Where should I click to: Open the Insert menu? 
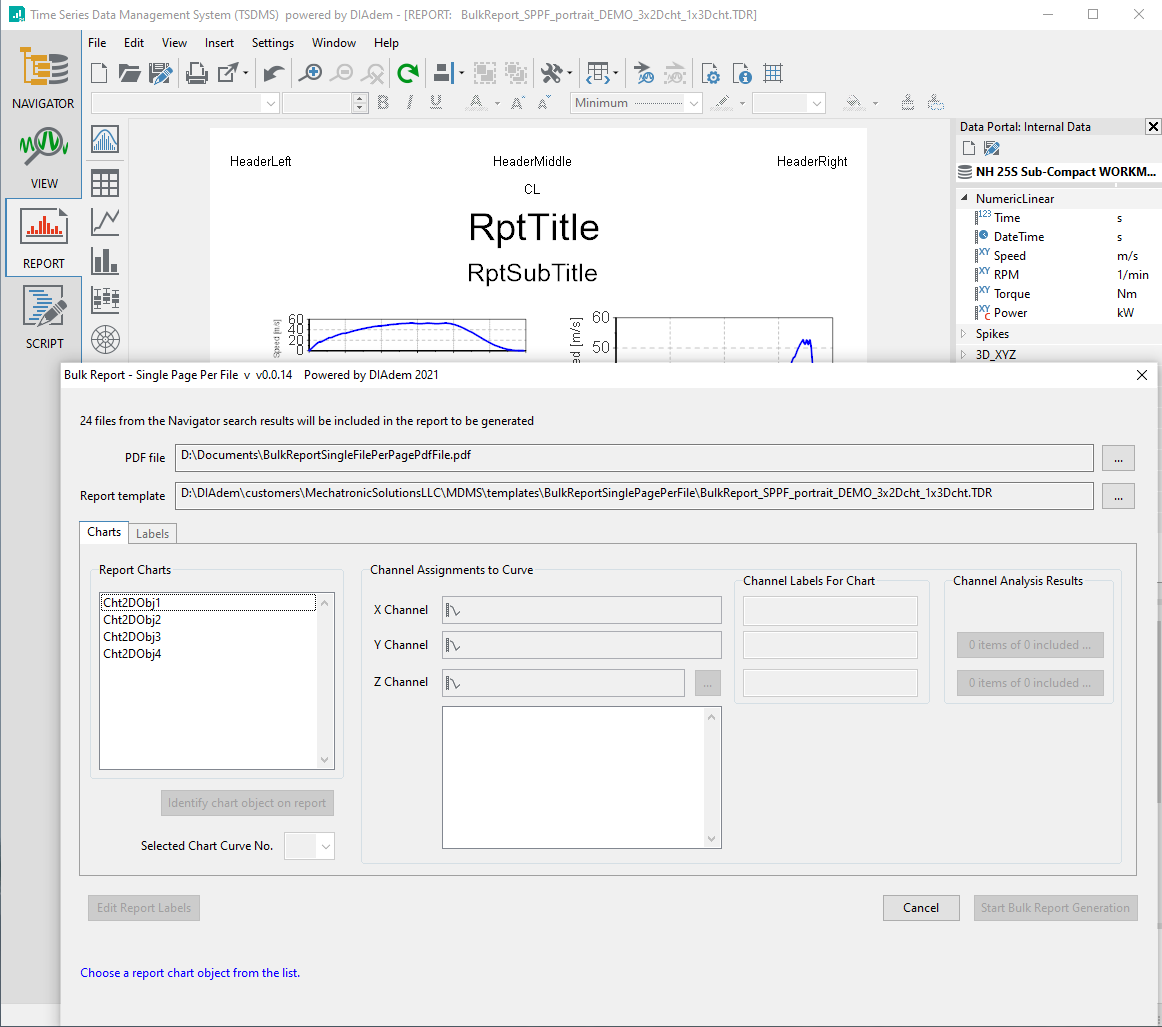tap(219, 43)
